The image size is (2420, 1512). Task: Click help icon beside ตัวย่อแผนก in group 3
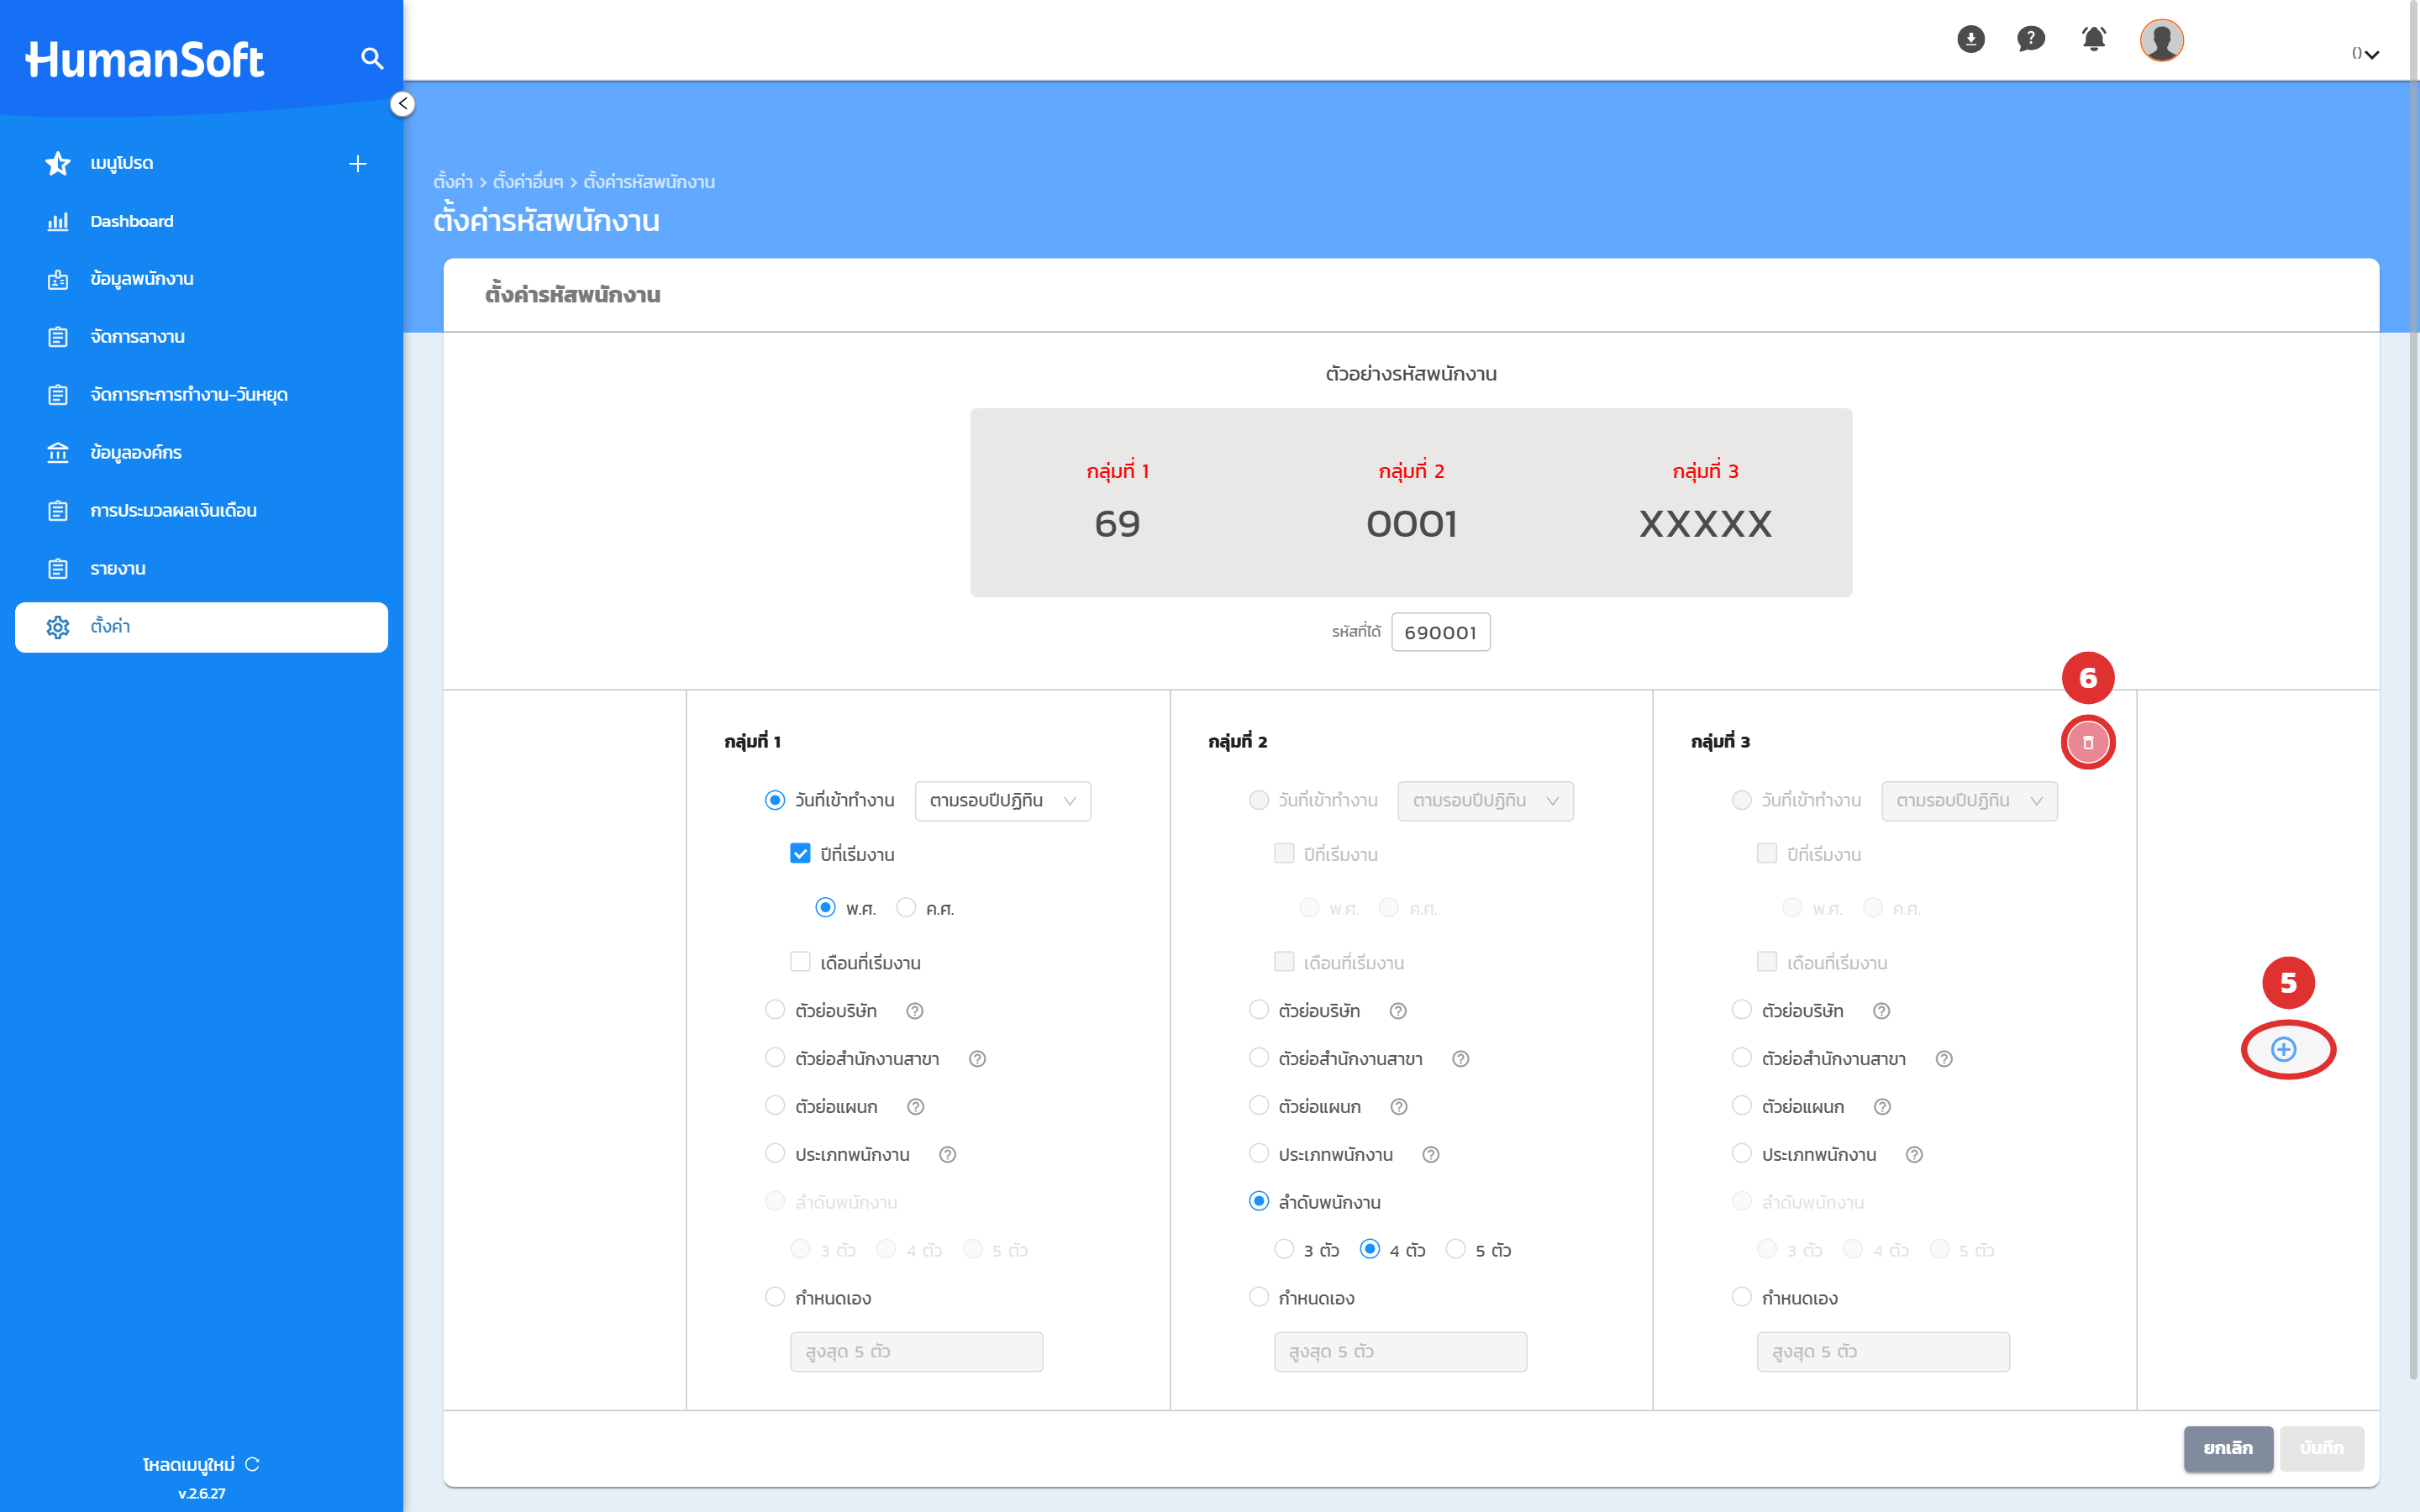pyautogui.click(x=1882, y=1107)
